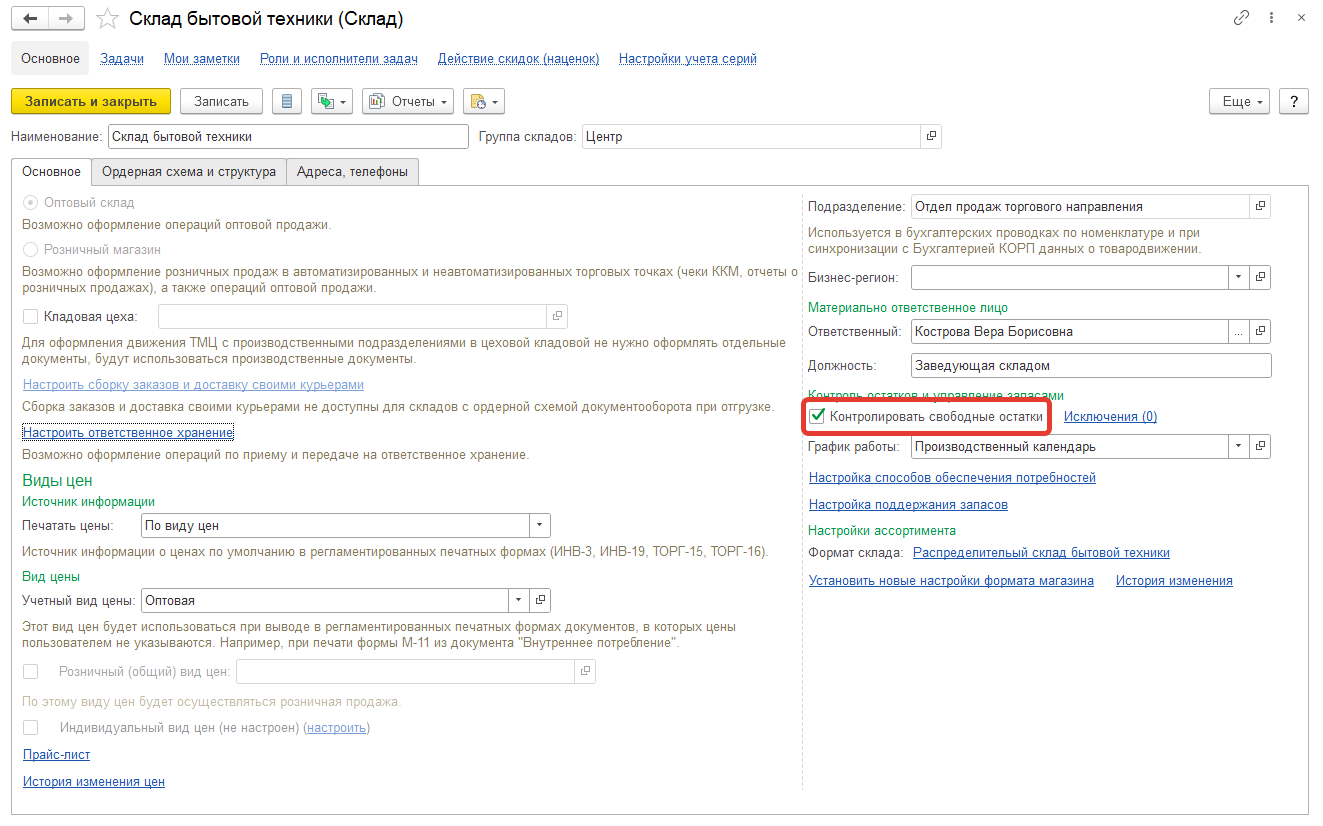Expand the Печатать цены dropdown
The image size is (1323, 826).
tap(540, 525)
